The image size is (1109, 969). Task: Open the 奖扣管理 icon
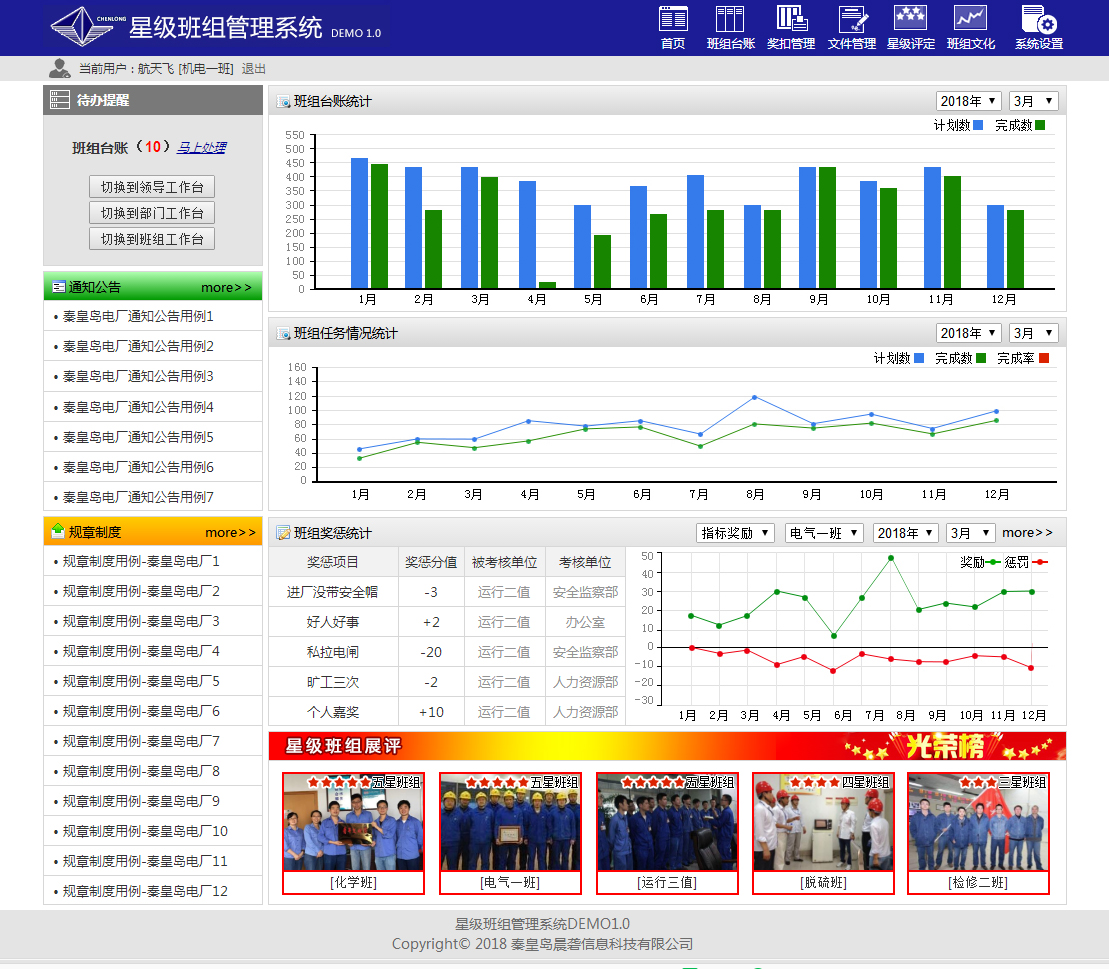pos(791,20)
